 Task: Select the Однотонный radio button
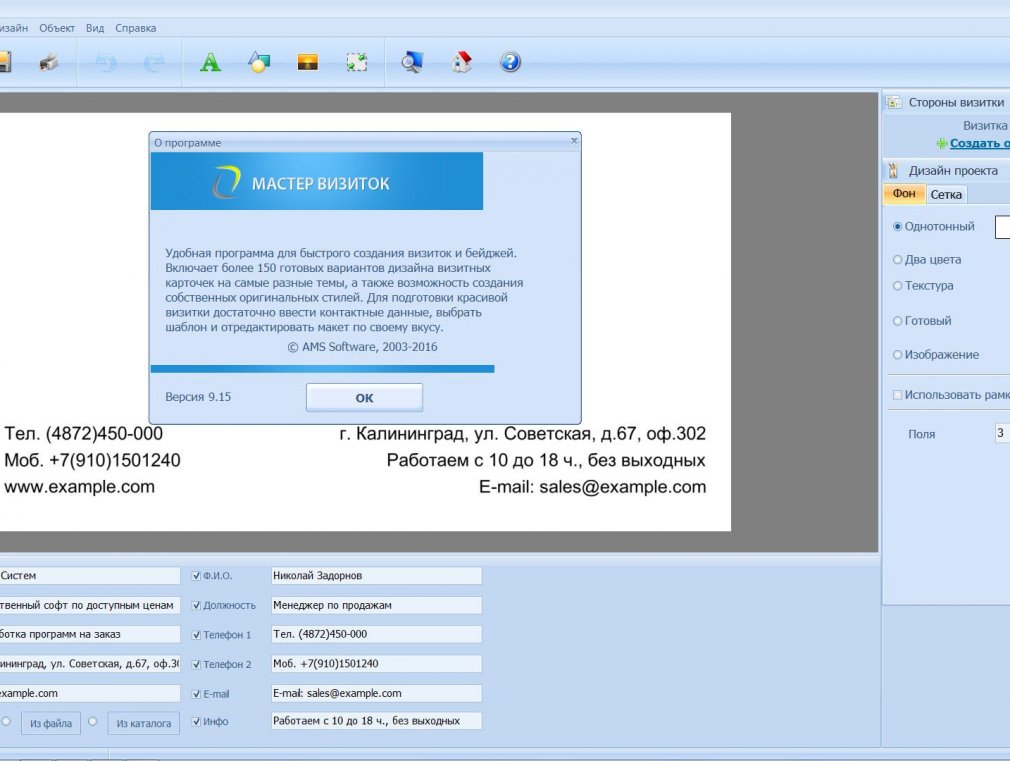pos(897,226)
